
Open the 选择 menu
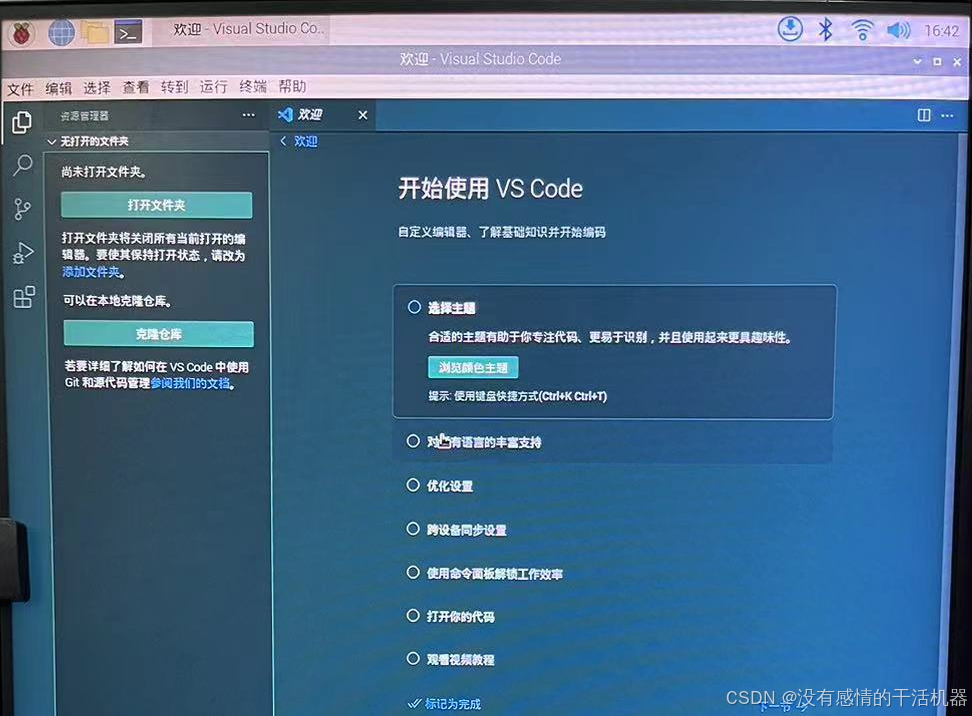97,88
